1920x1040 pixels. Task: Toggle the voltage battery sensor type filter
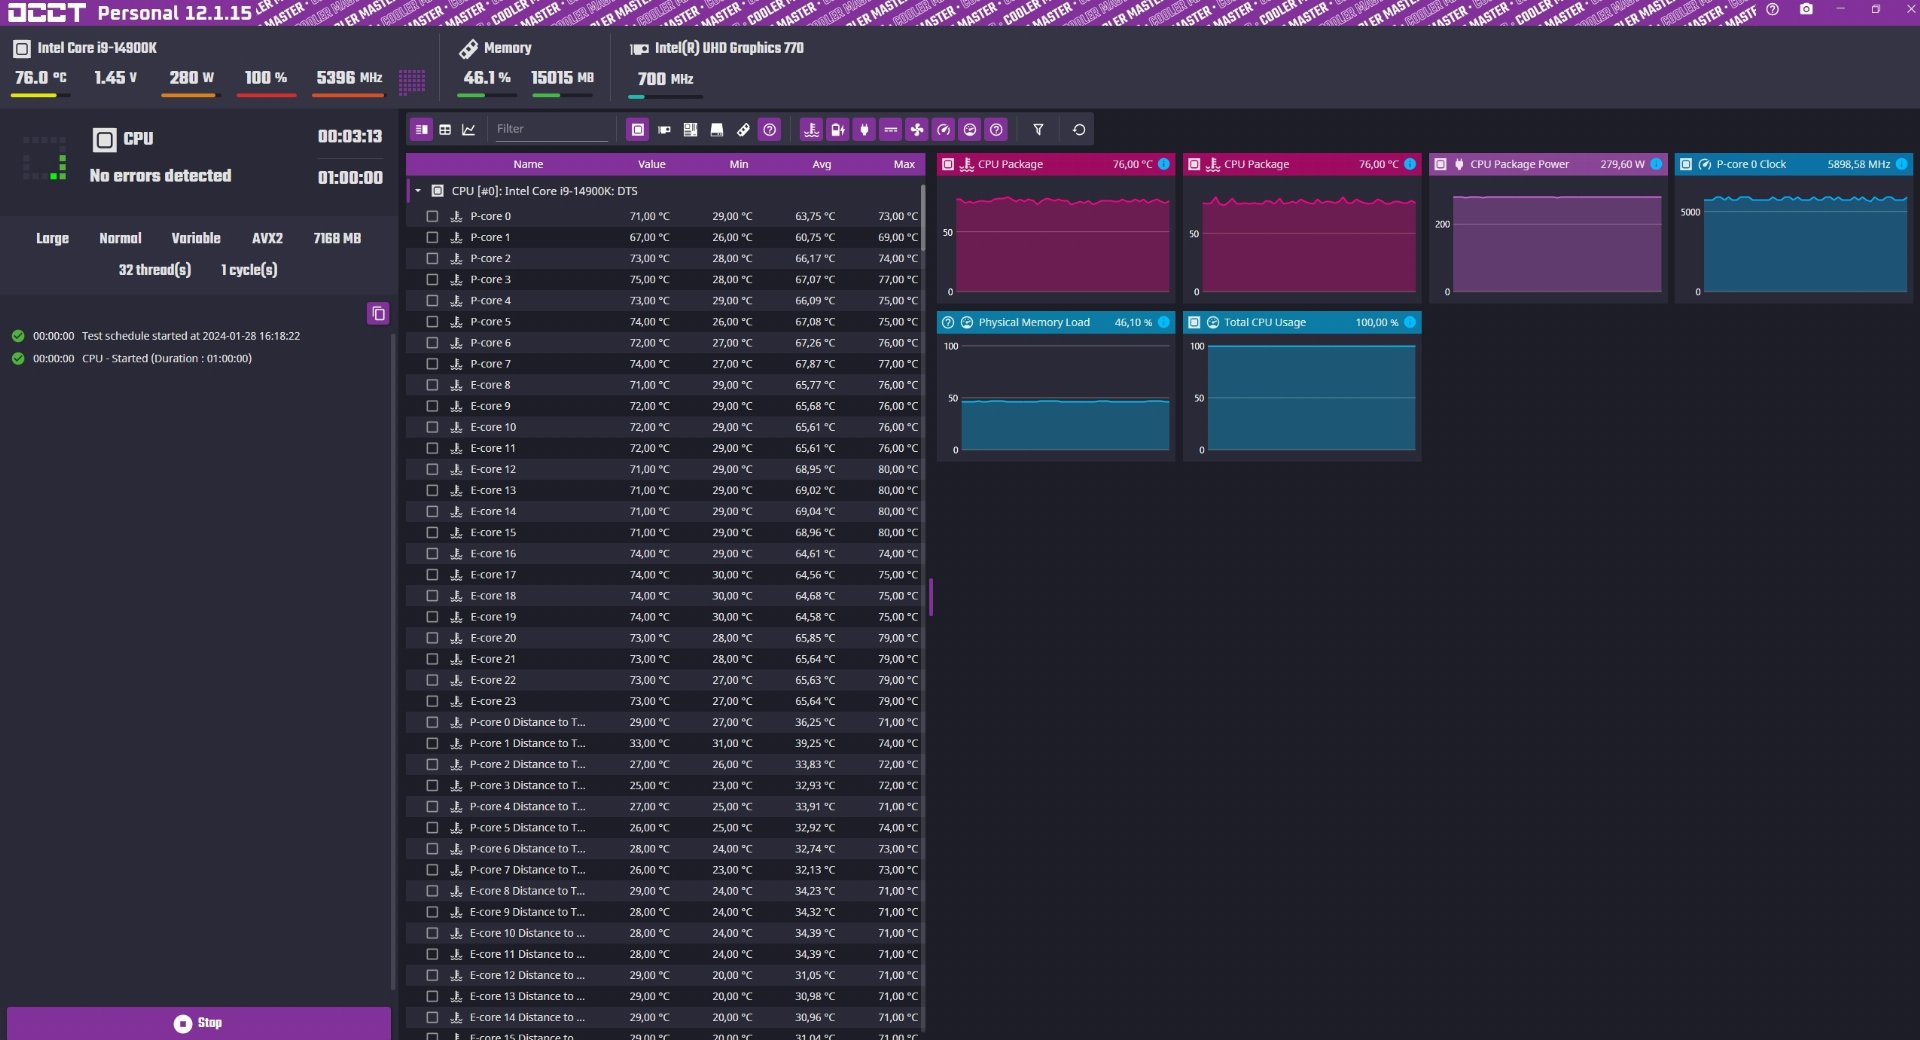(x=838, y=130)
